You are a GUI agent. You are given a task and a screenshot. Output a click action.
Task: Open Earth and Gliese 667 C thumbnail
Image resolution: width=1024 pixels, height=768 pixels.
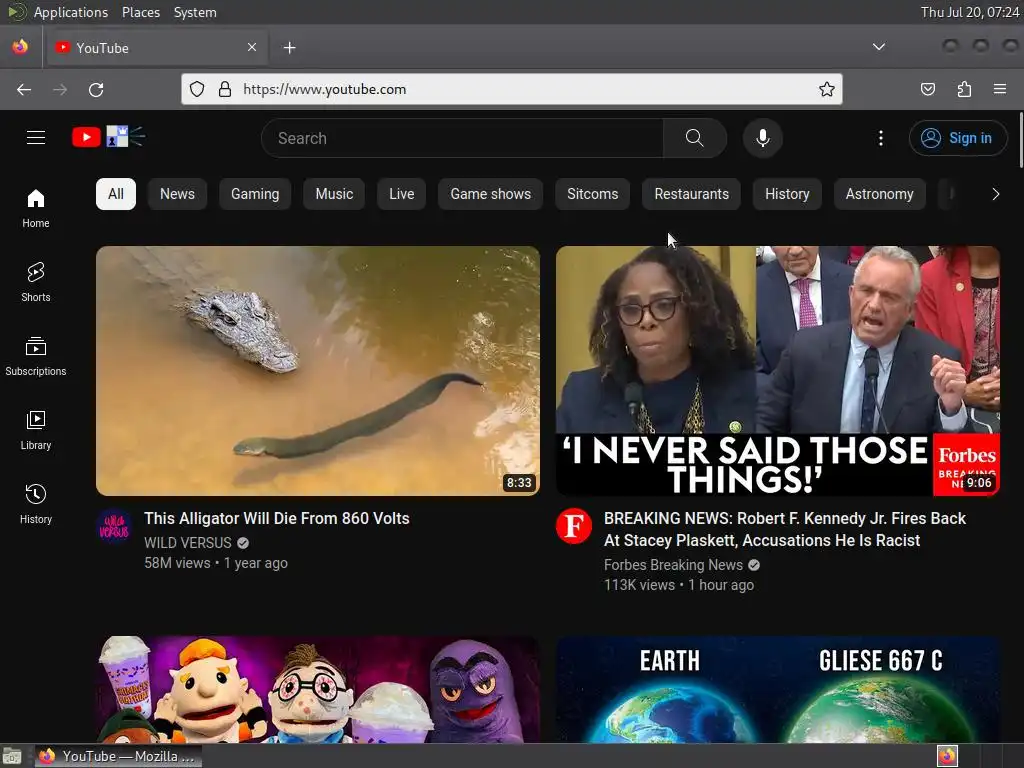[x=778, y=690]
